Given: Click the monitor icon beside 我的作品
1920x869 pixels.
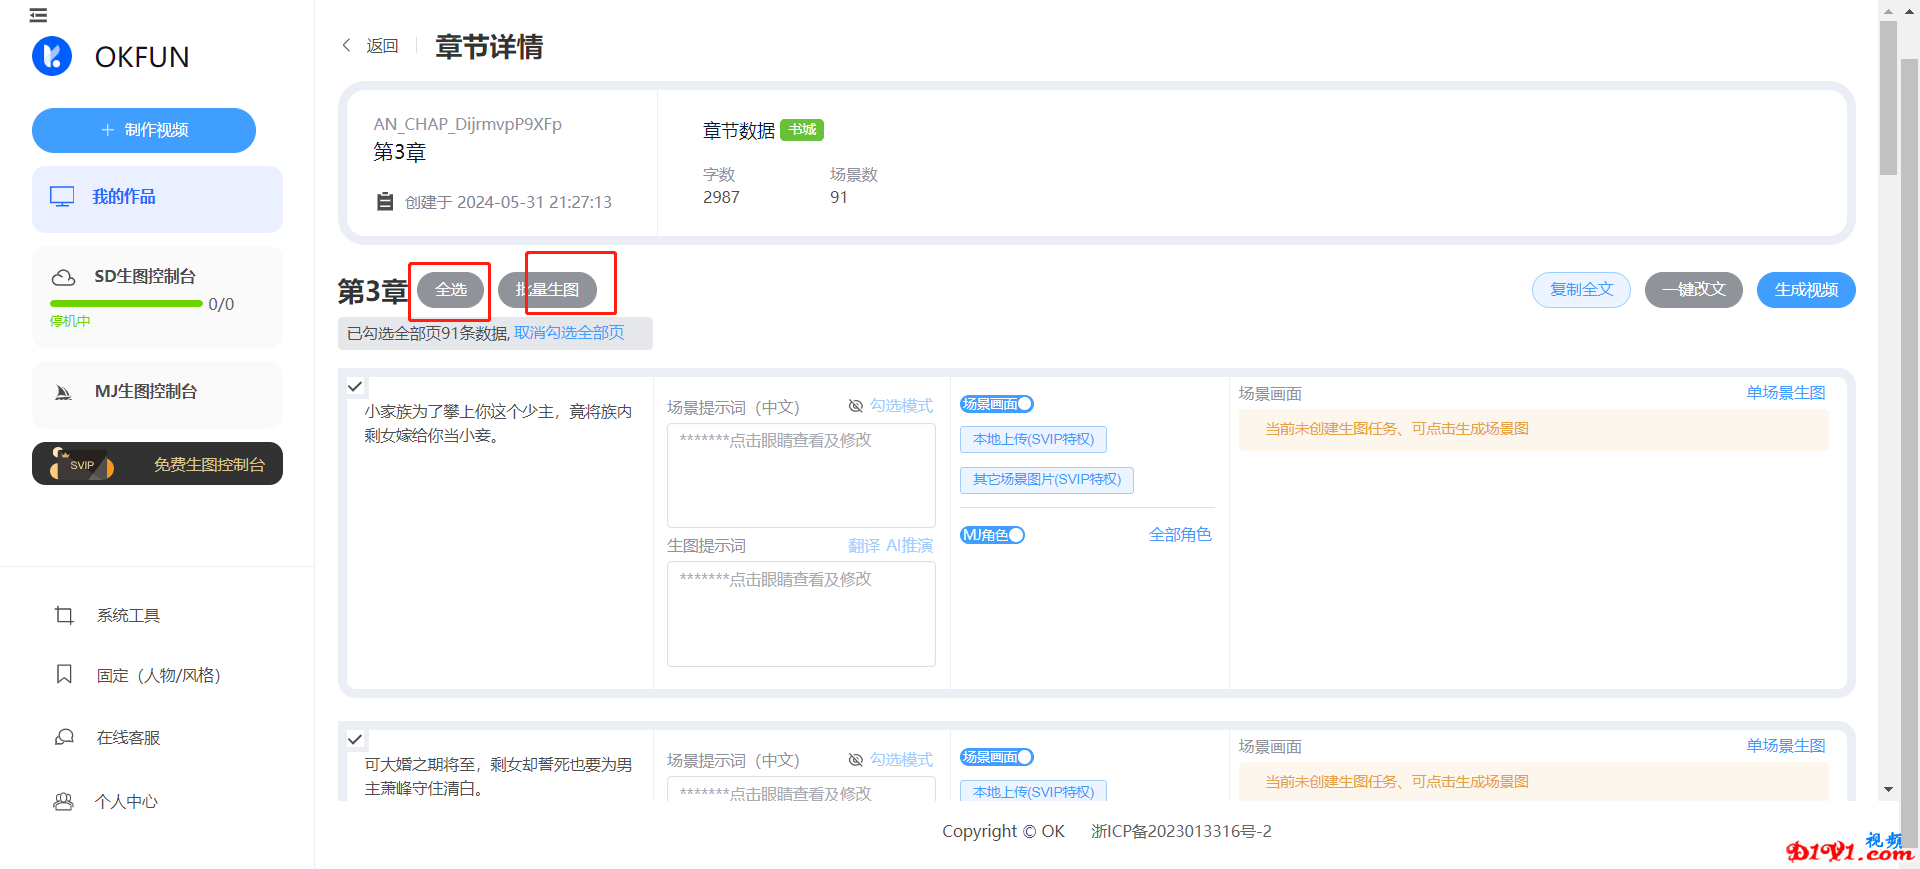Looking at the screenshot, I should click(x=62, y=197).
